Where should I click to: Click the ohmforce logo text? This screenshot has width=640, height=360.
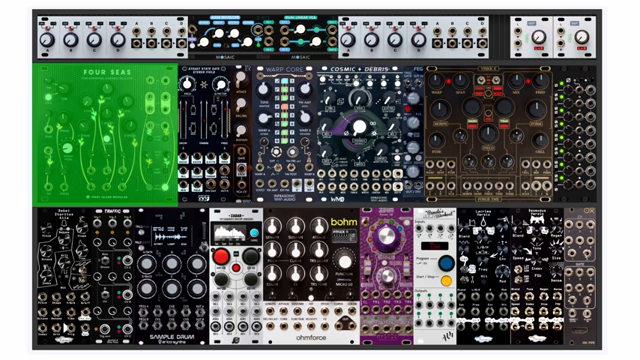(x=311, y=338)
